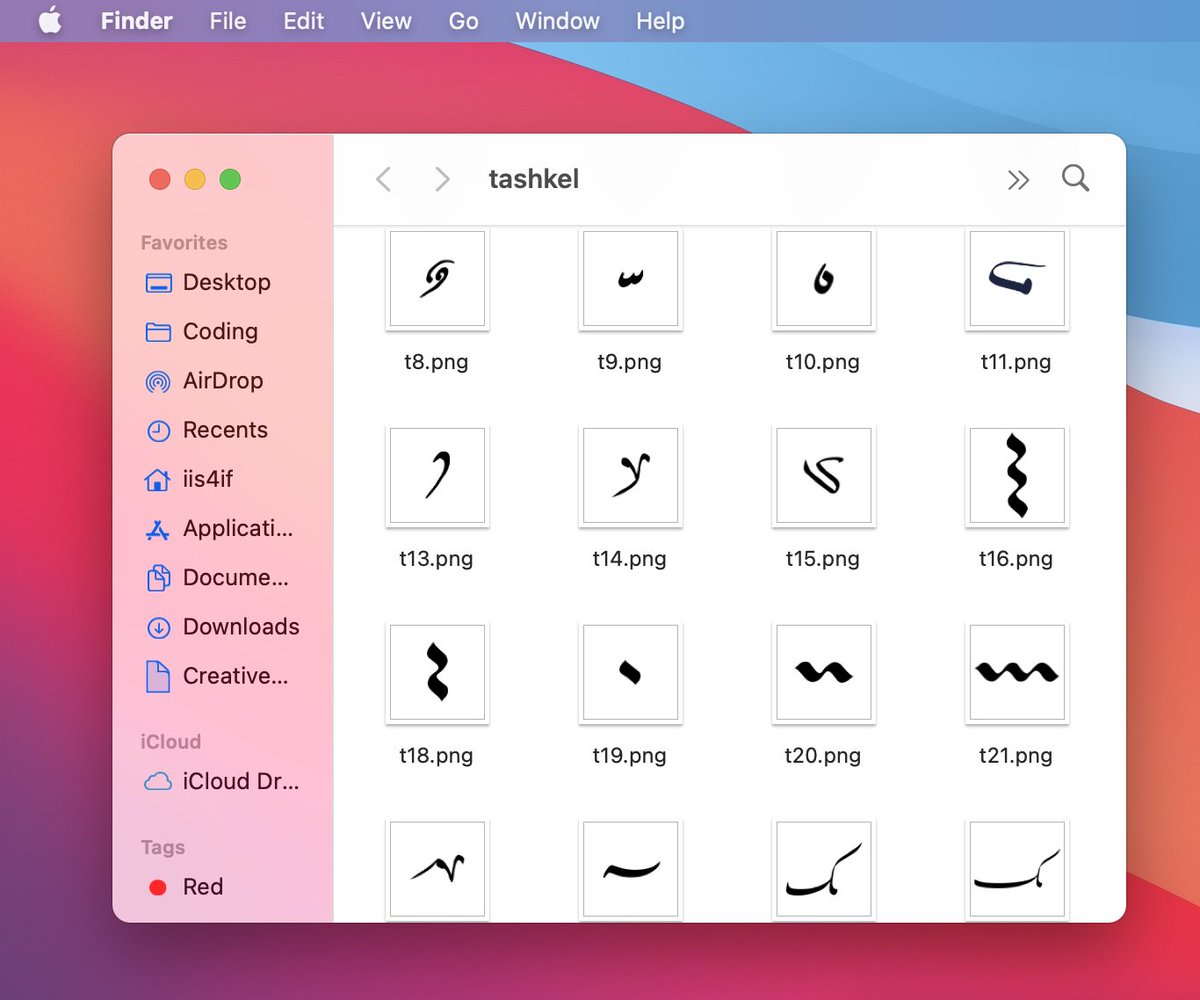Select the t19.png thumbnail
Viewport: 1200px width, 1000px height.
tap(630, 673)
